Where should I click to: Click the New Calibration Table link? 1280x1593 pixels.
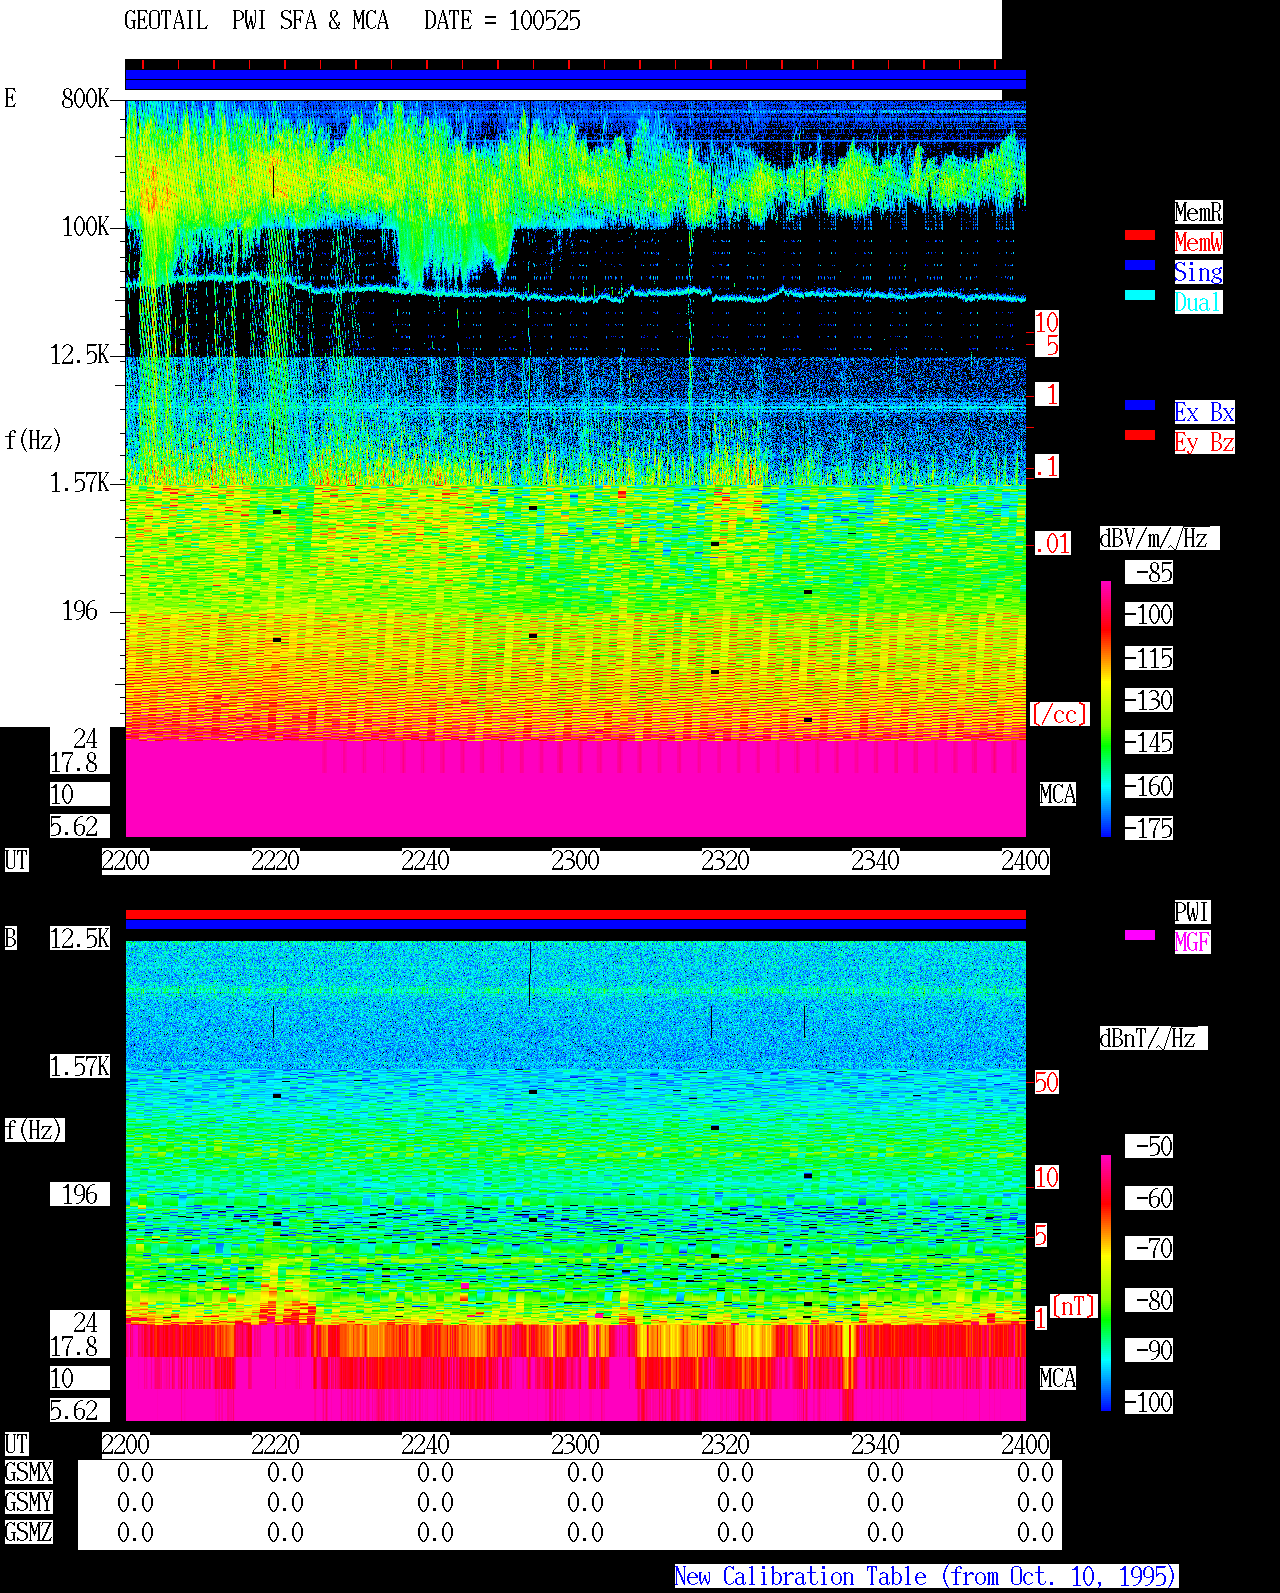pyautogui.click(x=926, y=1577)
